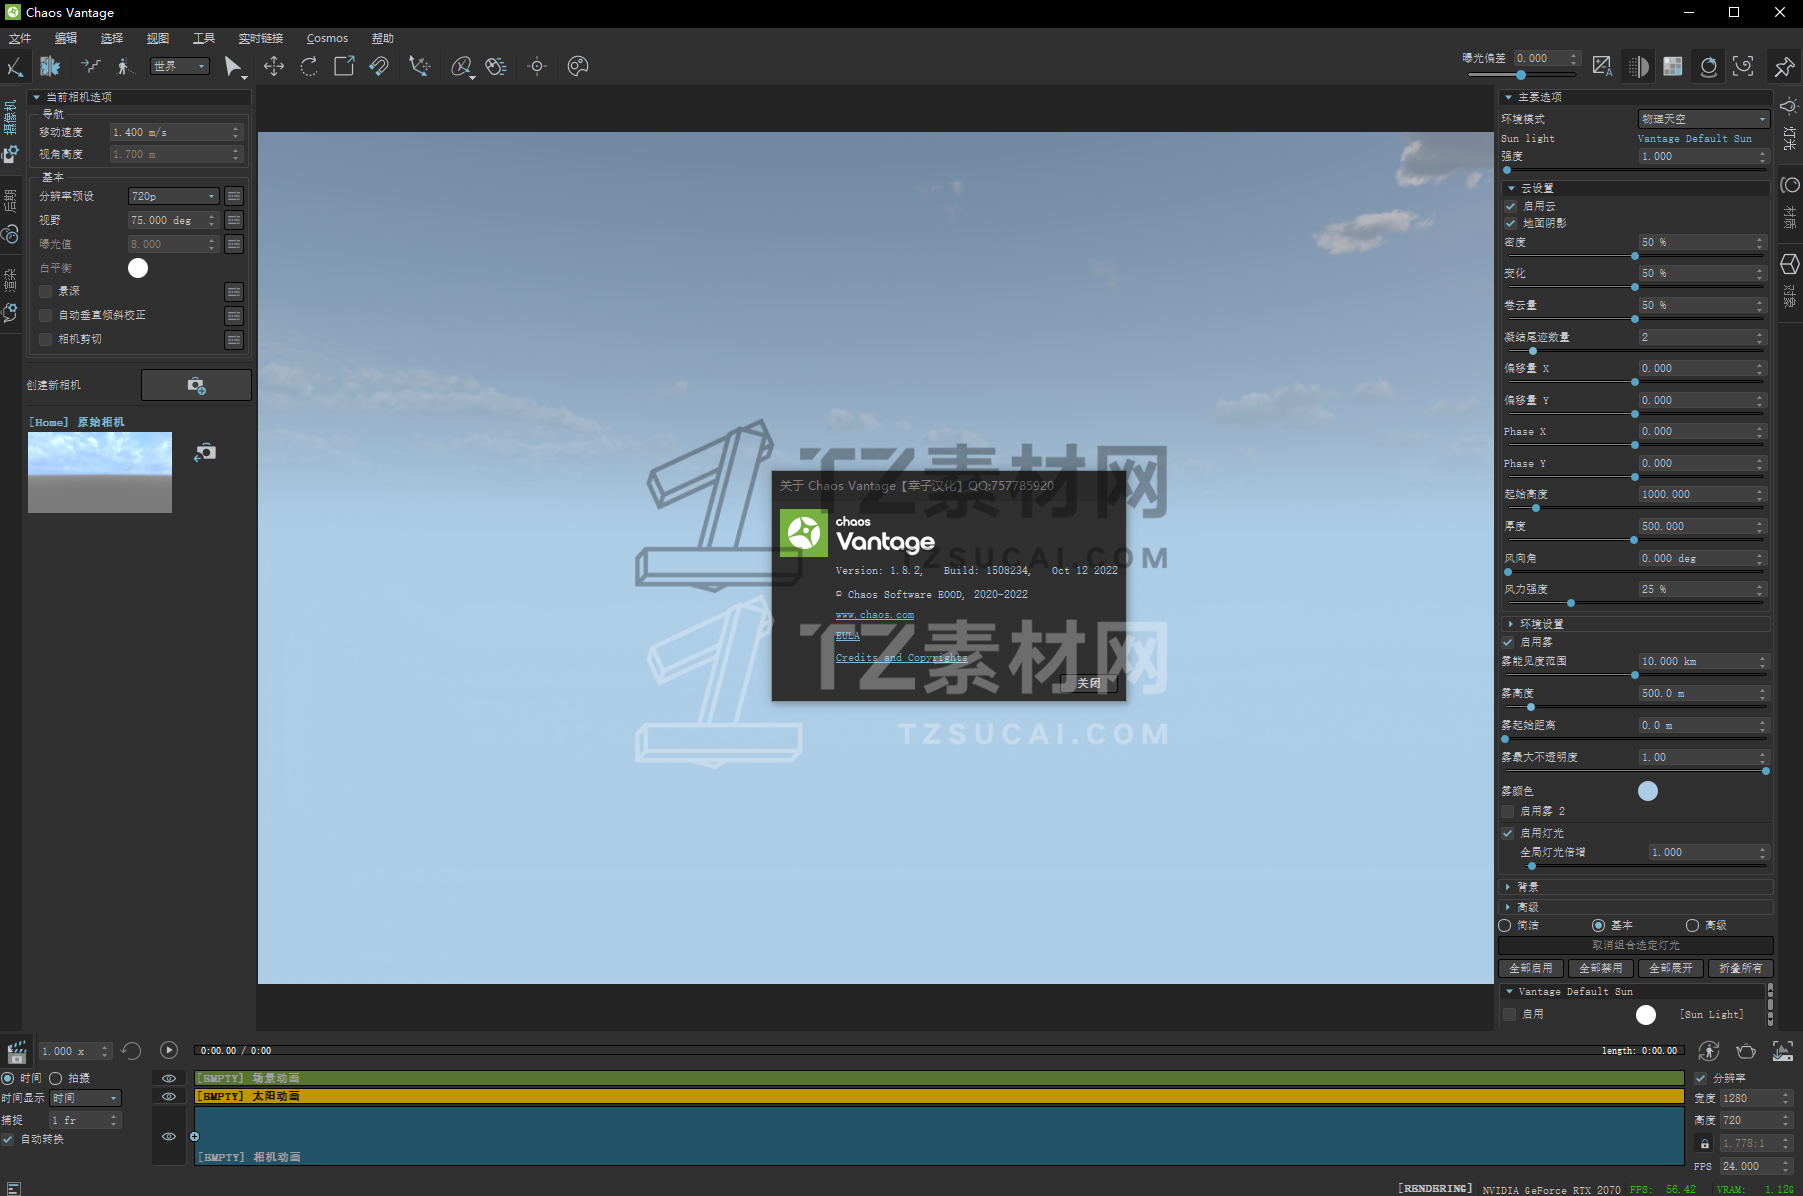This screenshot has height=1196, width=1803.
Task: Click the 全部启用 enable all button
Action: click(1531, 968)
